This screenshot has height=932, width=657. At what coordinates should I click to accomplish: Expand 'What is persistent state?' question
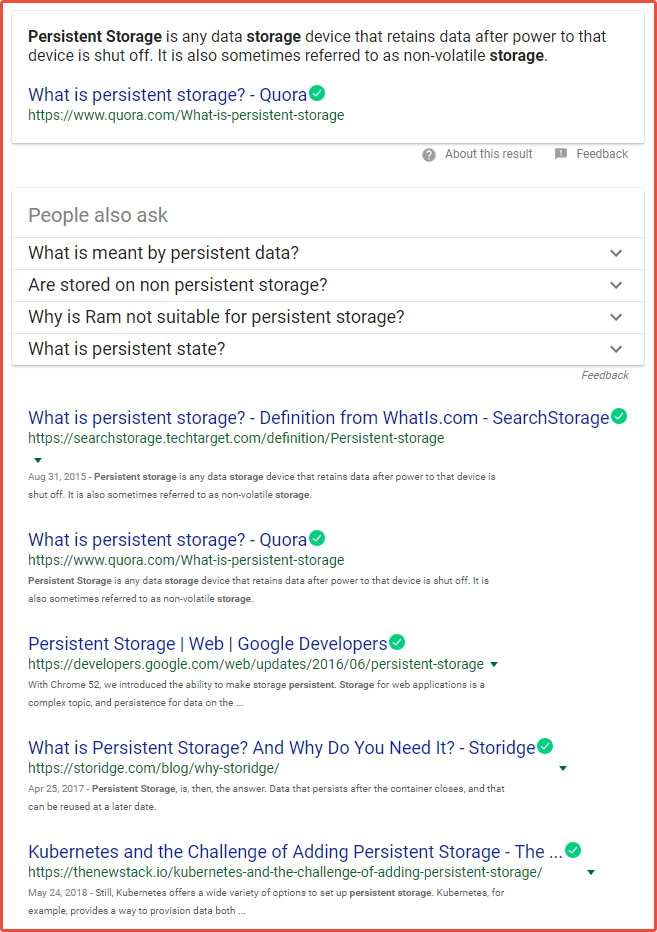point(328,350)
